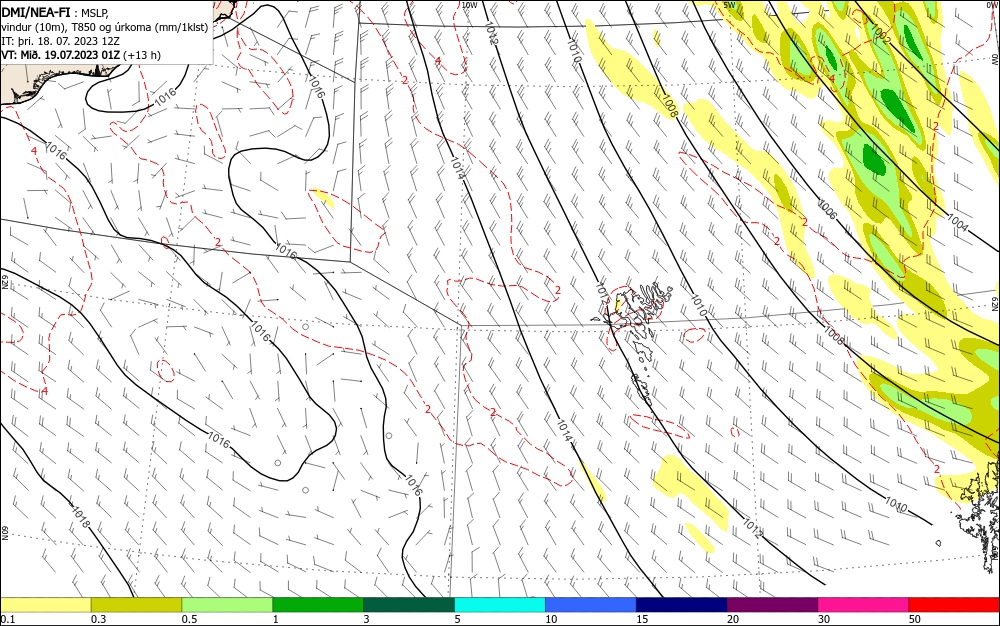Click the light green 0.5 legend block
Image resolution: width=1000 pixels, height=626 pixels.
(x=227, y=605)
